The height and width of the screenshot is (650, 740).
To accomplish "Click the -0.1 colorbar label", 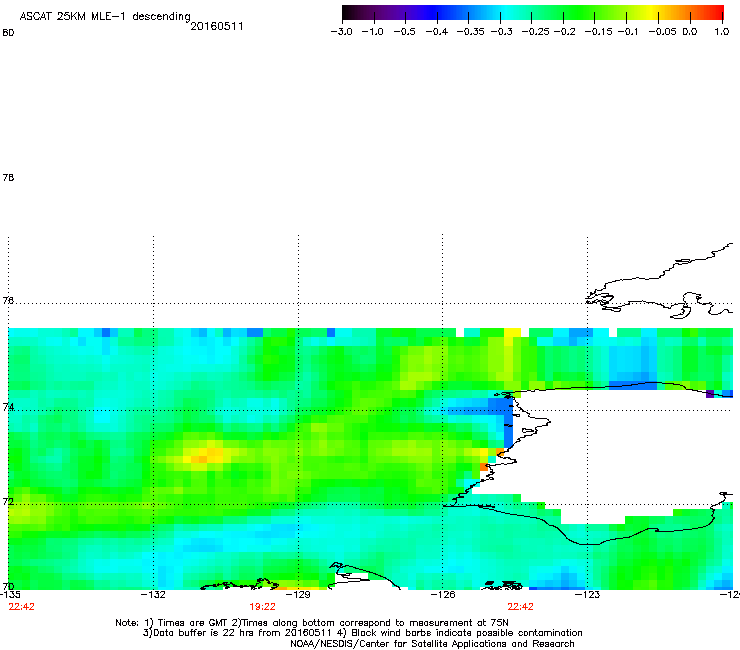I will (628, 32).
